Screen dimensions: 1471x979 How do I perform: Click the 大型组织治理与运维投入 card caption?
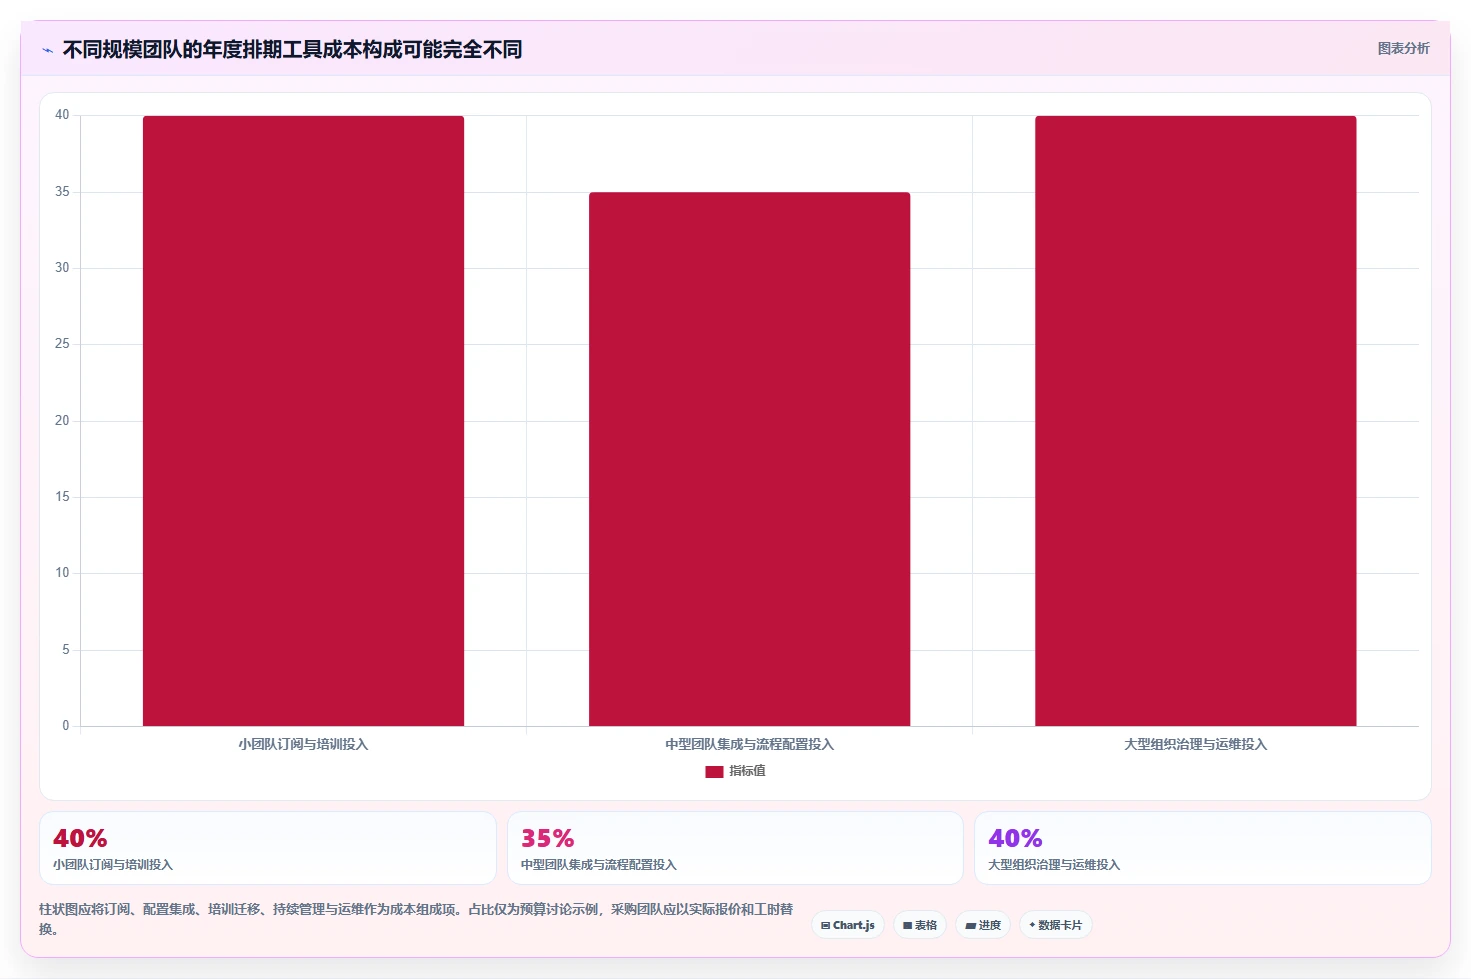coord(1054,865)
